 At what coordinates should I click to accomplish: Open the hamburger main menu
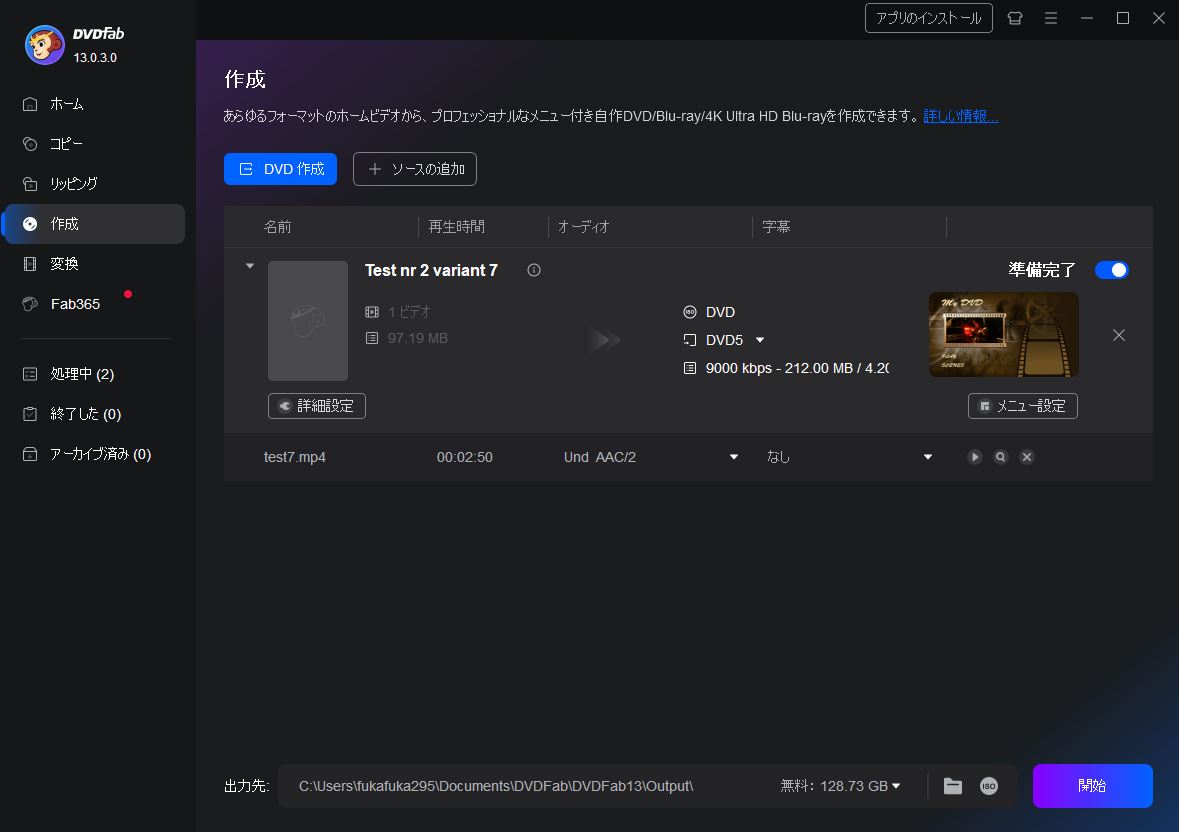[x=1050, y=18]
